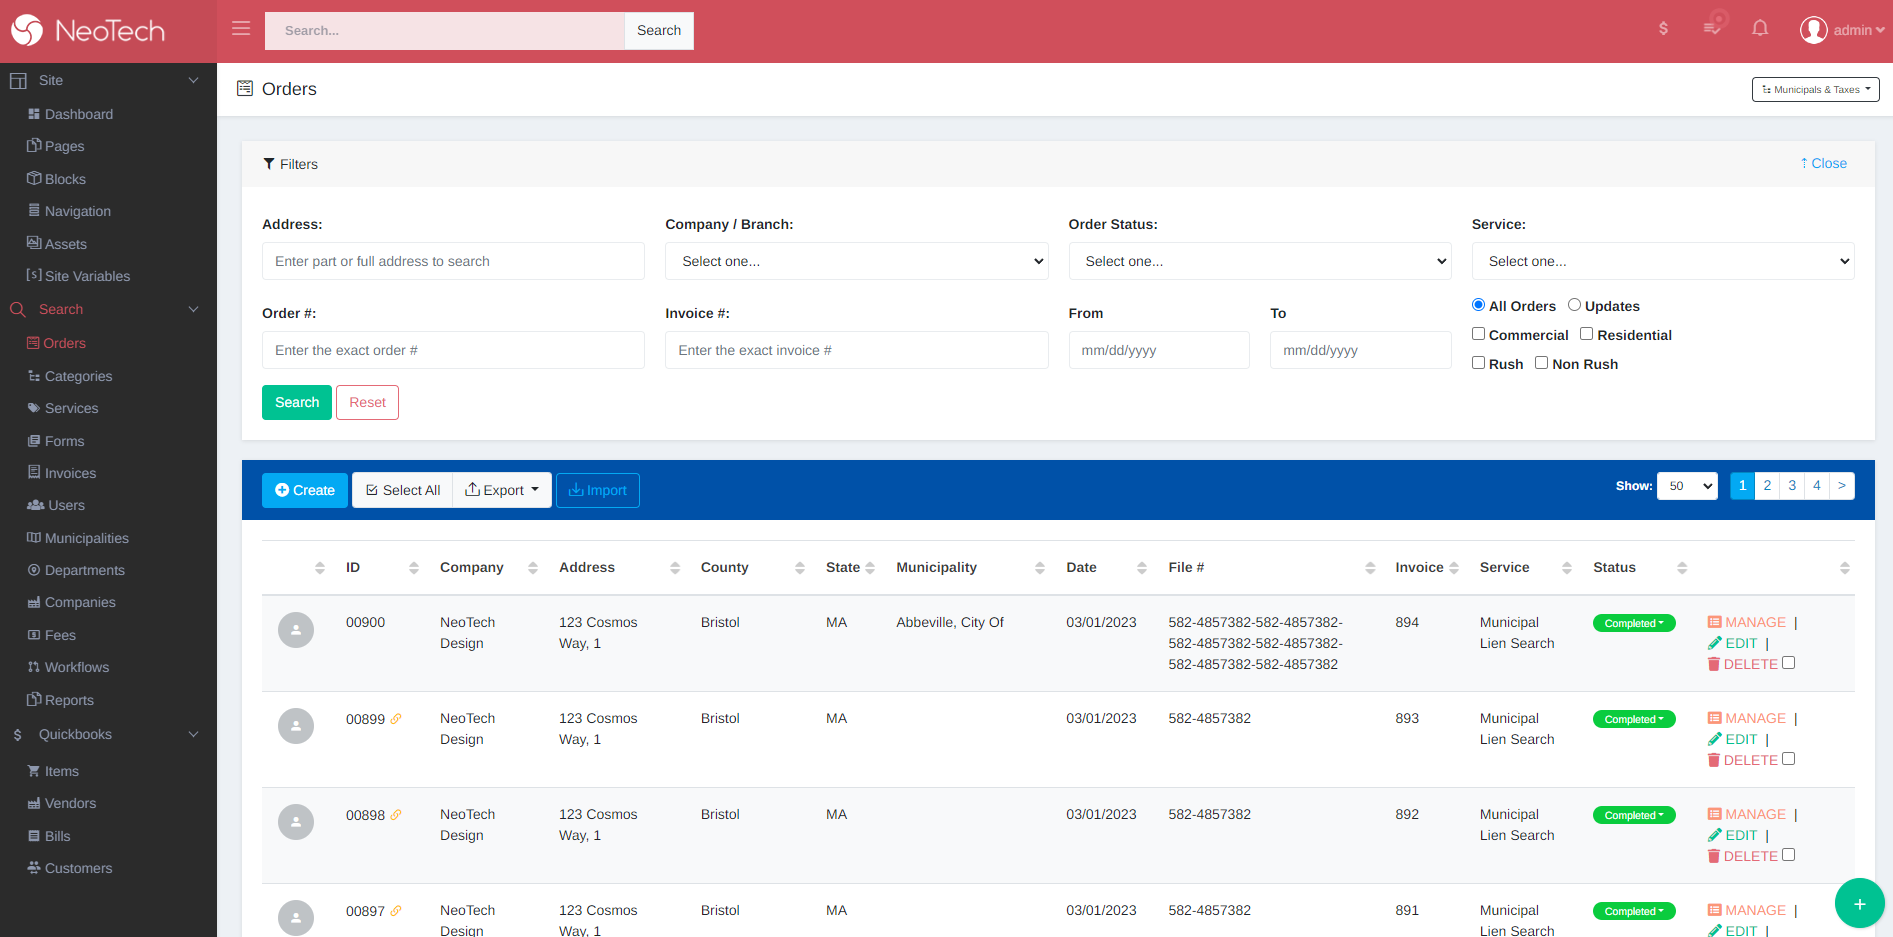Image resolution: width=1893 pixels, height=937 pixels.
Task: Click the Import button
Action: click(x=598, y=490)
